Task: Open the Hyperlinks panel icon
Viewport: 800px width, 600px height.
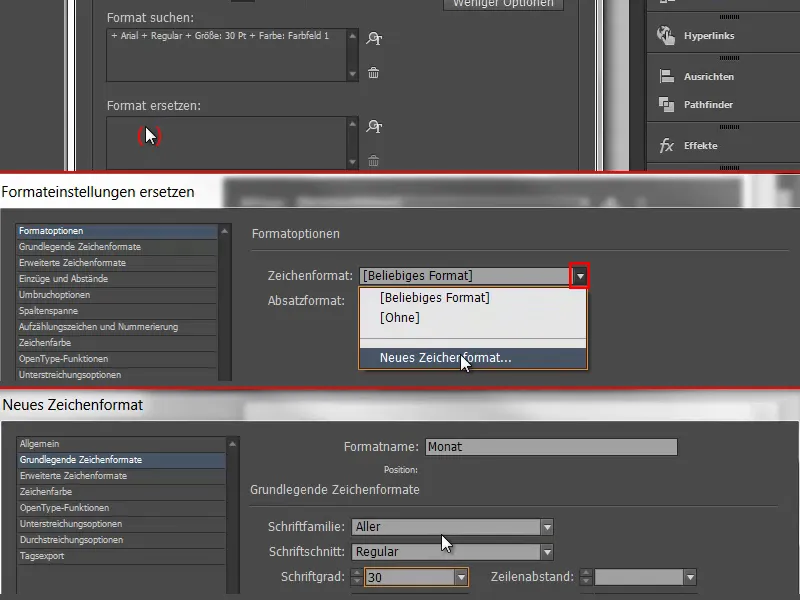Action: tap(666, 36)
